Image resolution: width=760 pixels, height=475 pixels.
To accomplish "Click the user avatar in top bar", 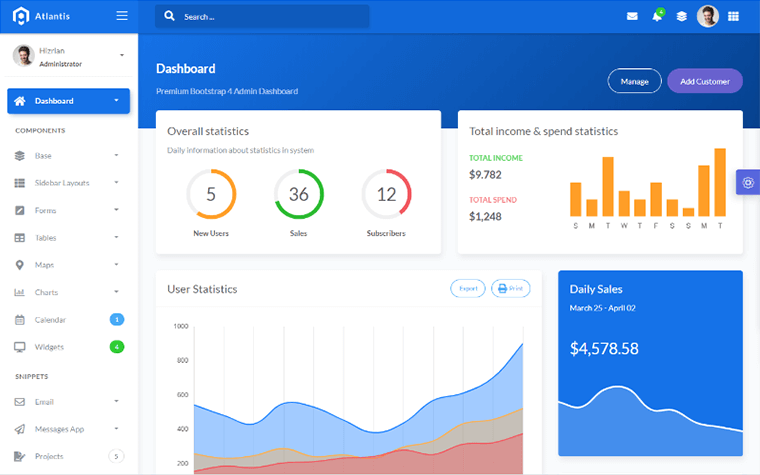I will (x=707, y=16).
